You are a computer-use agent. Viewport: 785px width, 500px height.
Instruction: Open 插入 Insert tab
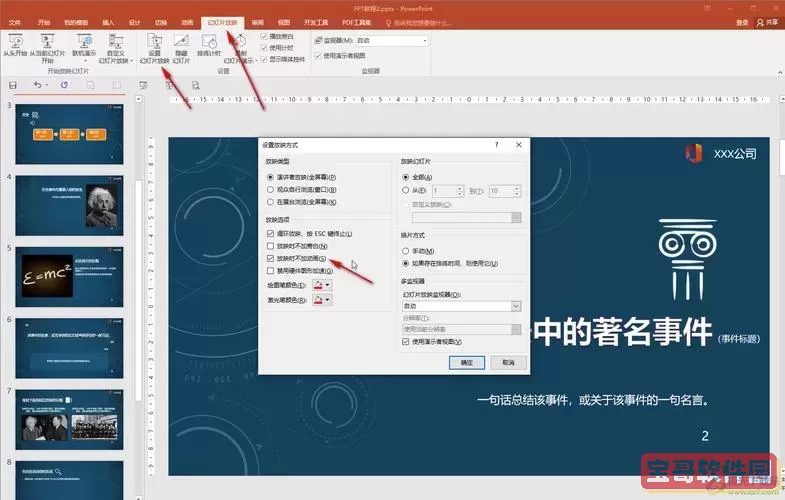(x=108, y=23)
